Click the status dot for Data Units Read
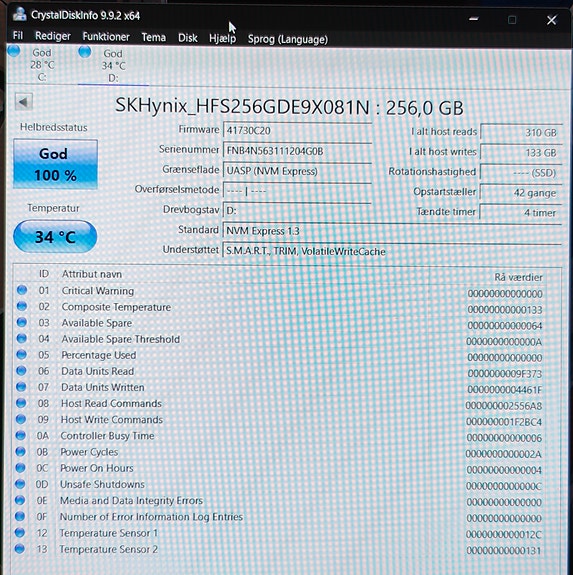This screenshot has height=575, width=573. coord(21,370)
